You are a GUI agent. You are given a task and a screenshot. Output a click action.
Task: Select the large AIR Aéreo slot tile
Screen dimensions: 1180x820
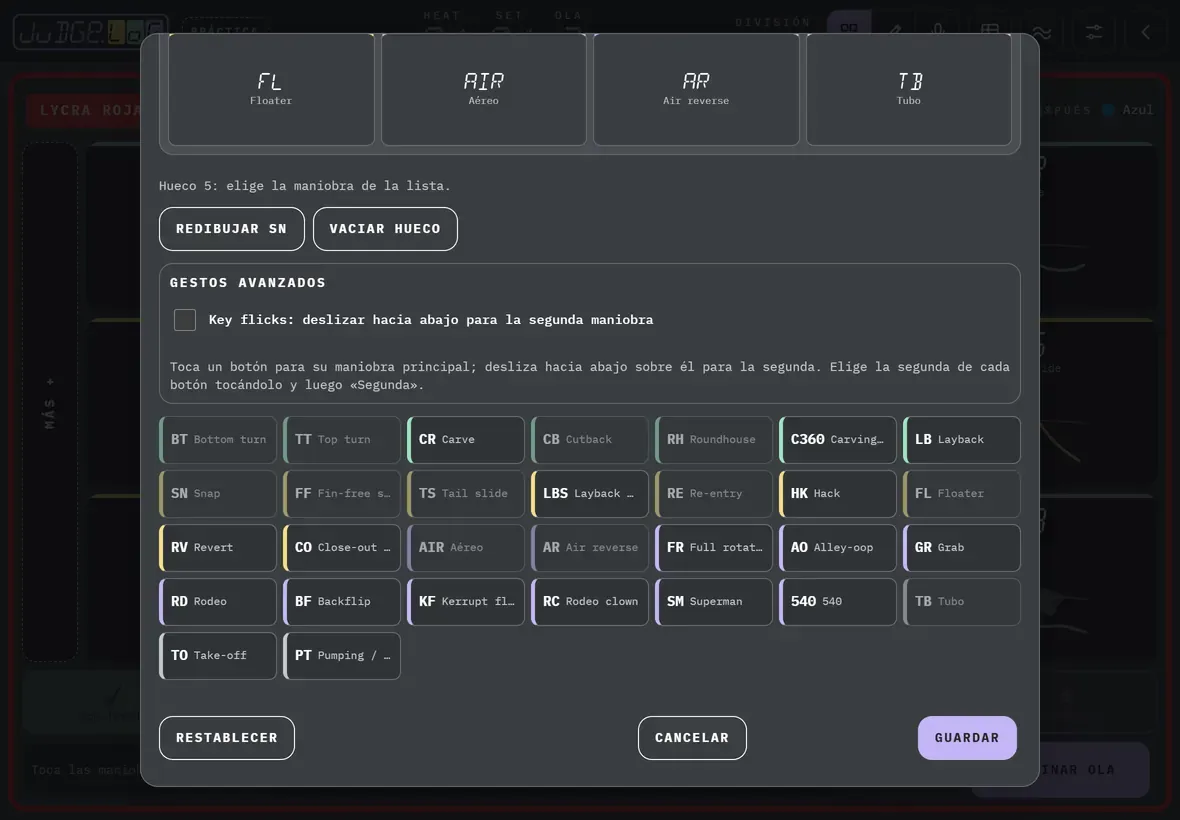click(484, 89)
